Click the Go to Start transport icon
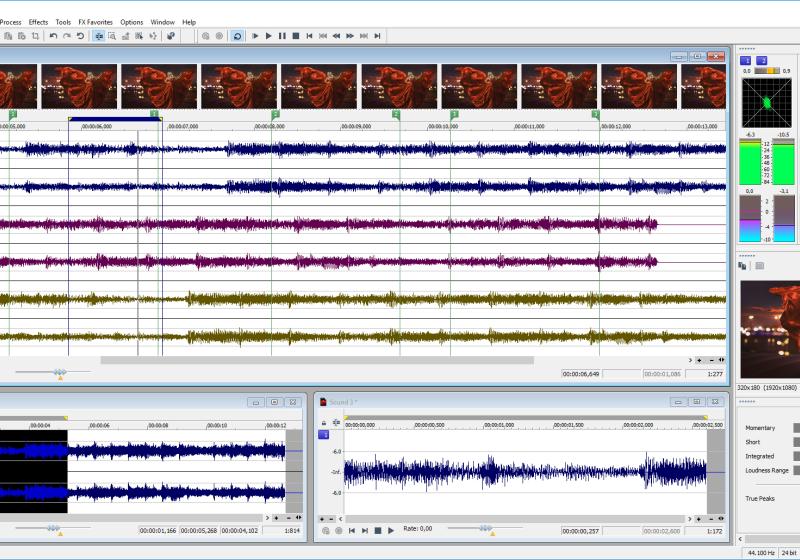 point(309,36)
